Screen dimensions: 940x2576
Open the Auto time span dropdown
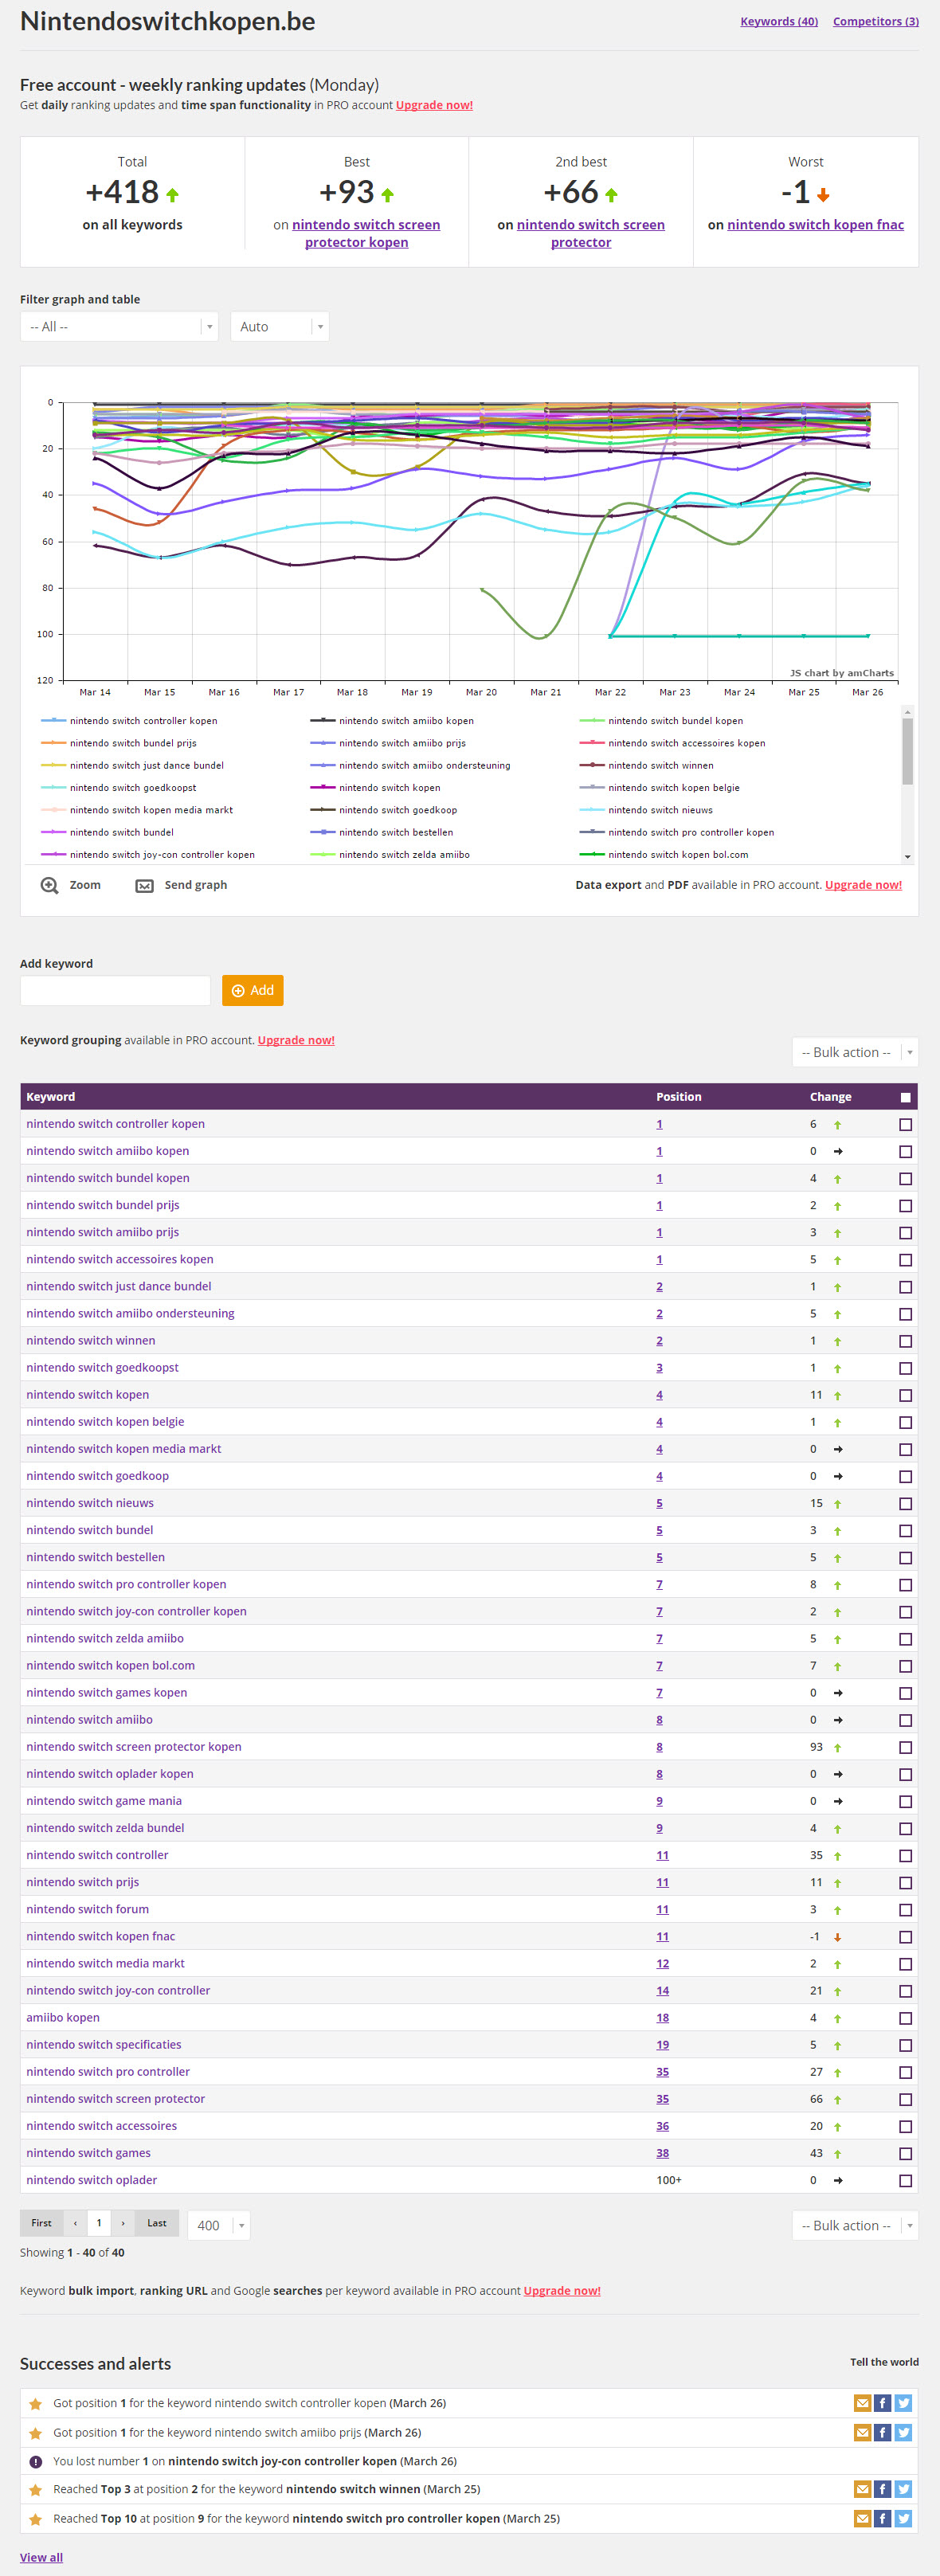[280, 327]
